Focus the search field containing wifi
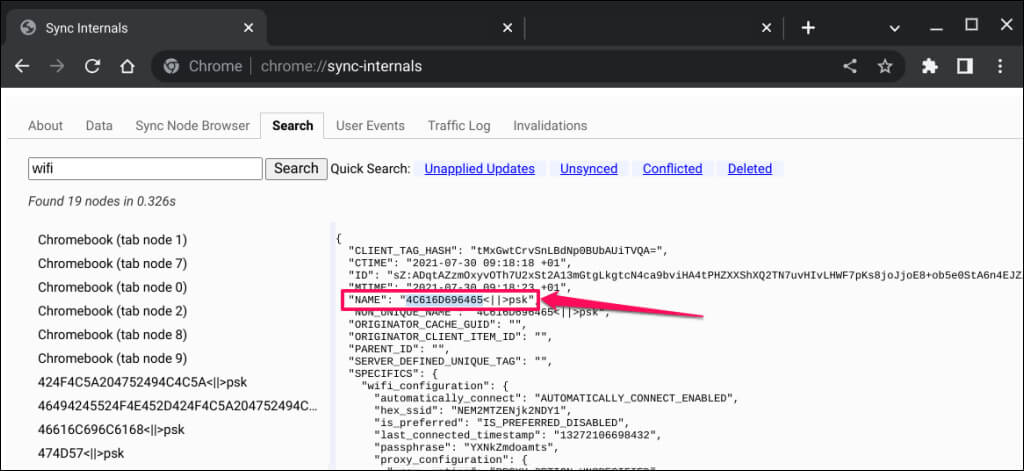 (145, 169)
